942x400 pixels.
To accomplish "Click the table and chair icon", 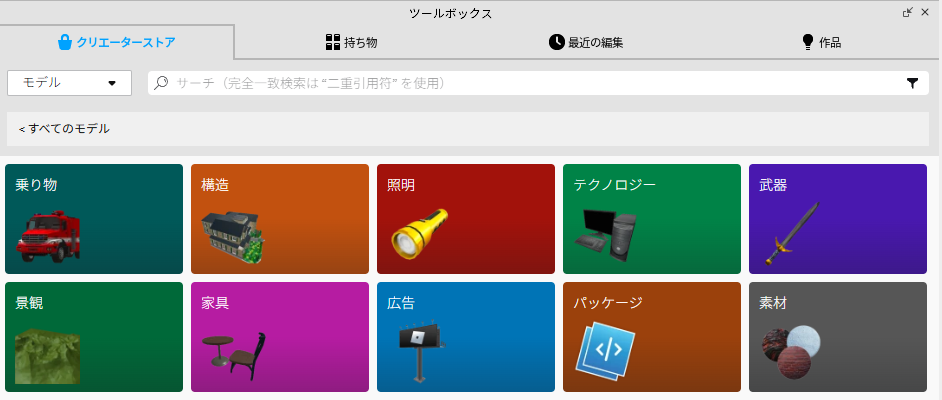I will [x=234, y=355].
